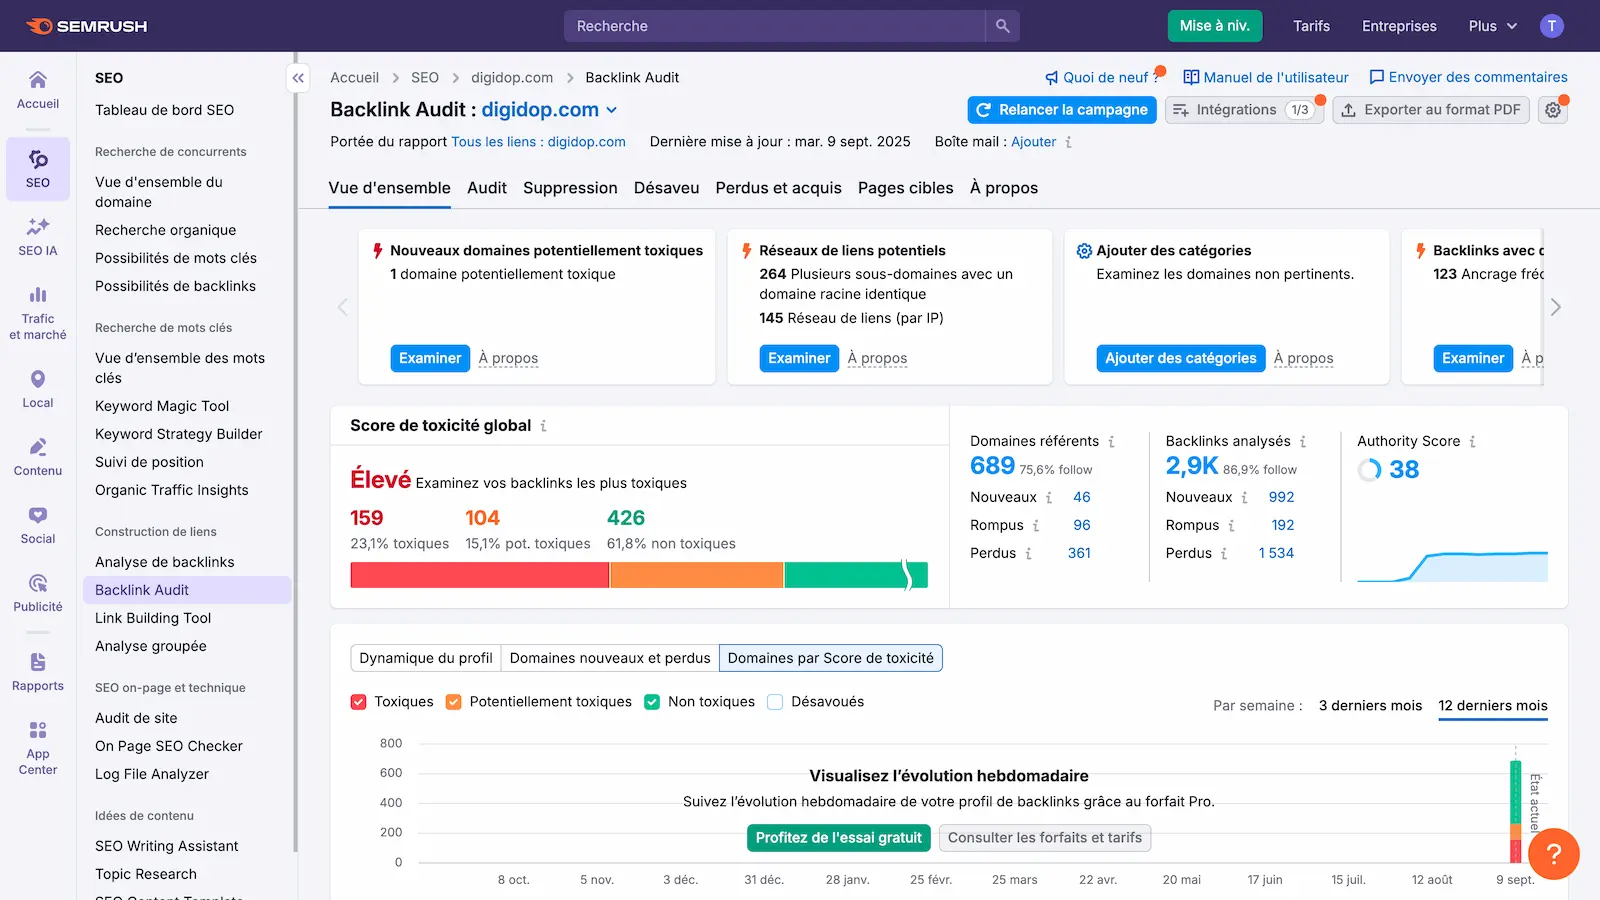Uncheck the Toxiques checkbox

tap(359, 702)
